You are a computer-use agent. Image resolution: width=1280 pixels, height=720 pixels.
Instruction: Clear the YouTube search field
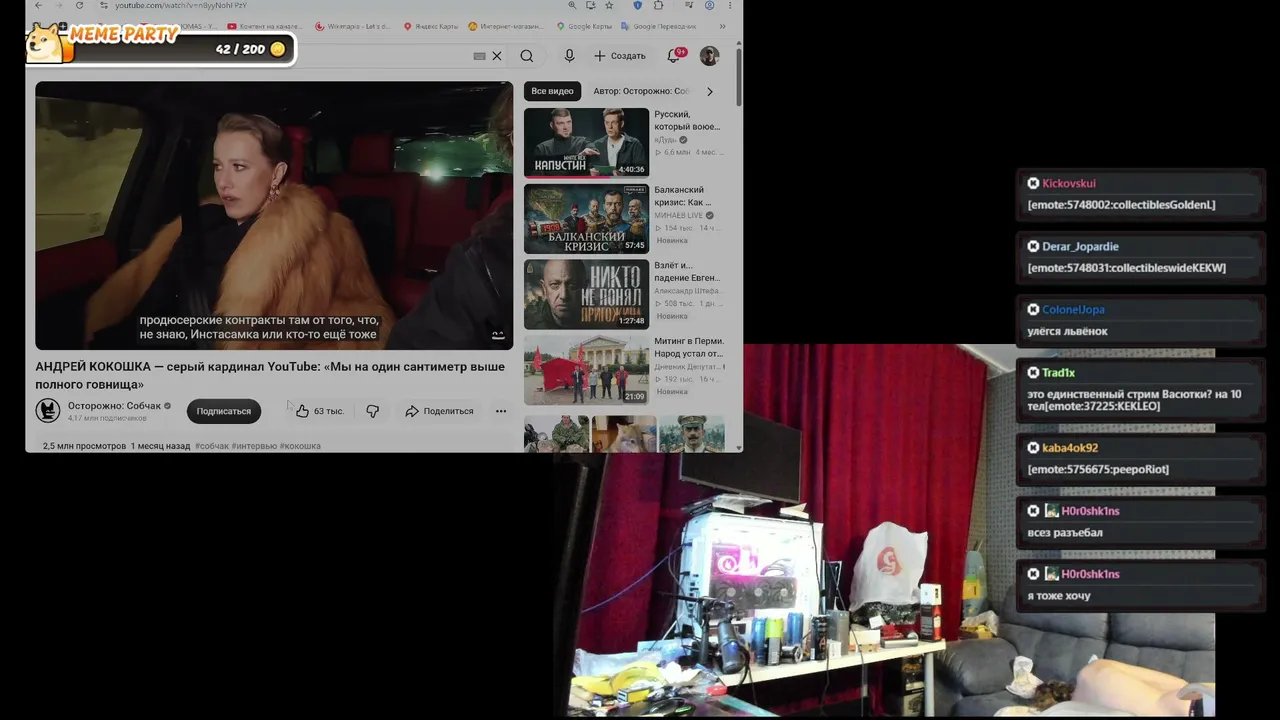coord(496,56)
